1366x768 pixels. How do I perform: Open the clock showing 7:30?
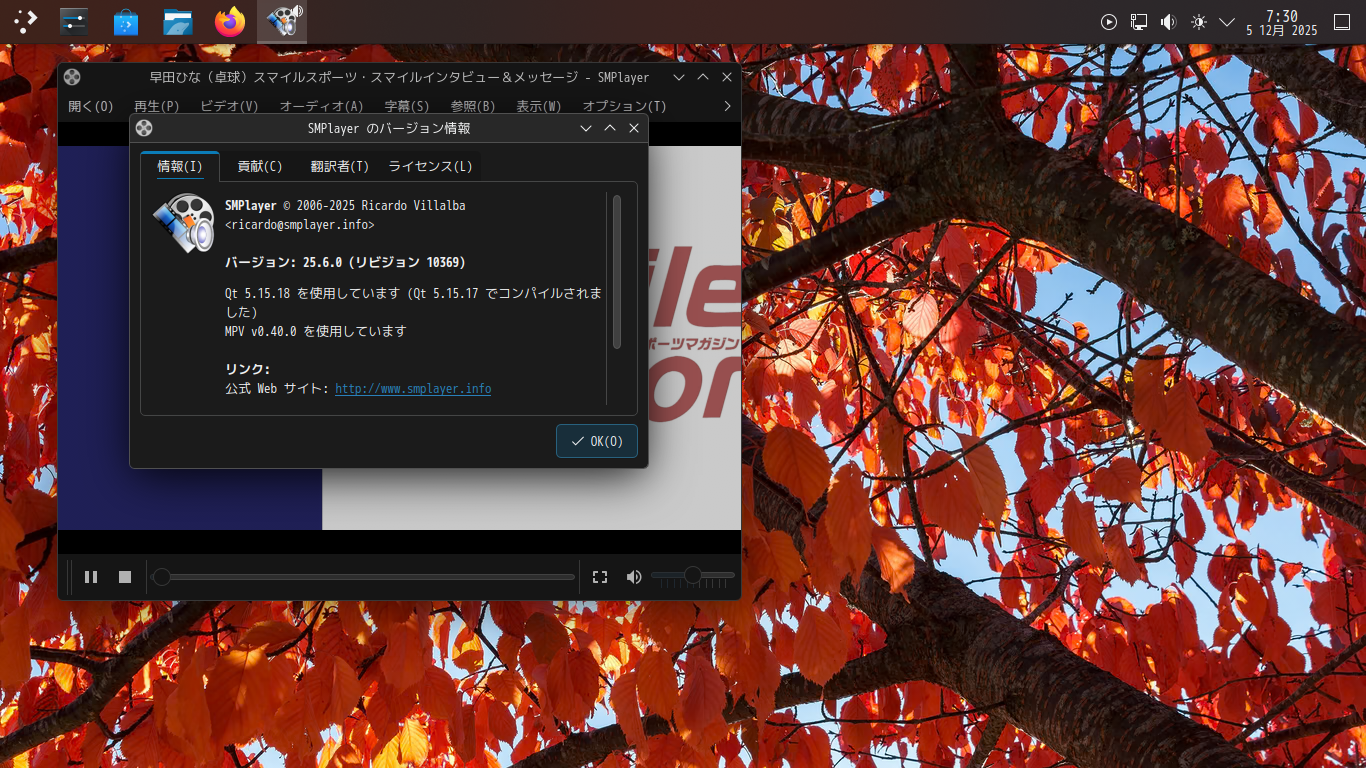tap(1282, 22)
